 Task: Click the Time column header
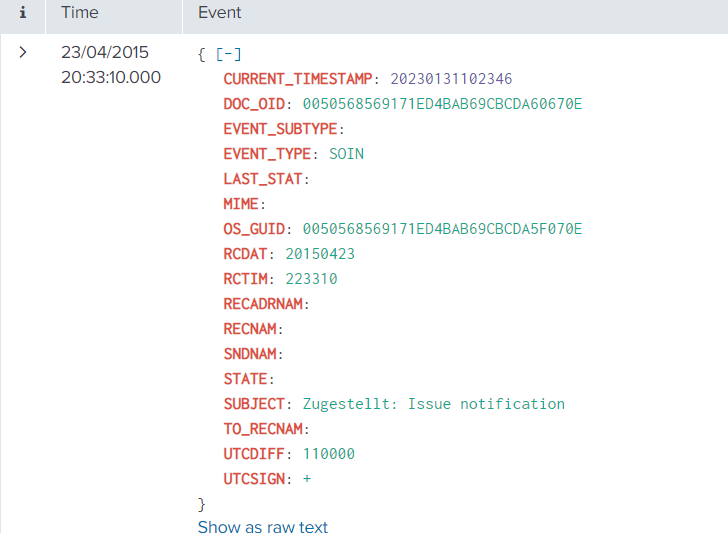point(80,13)
